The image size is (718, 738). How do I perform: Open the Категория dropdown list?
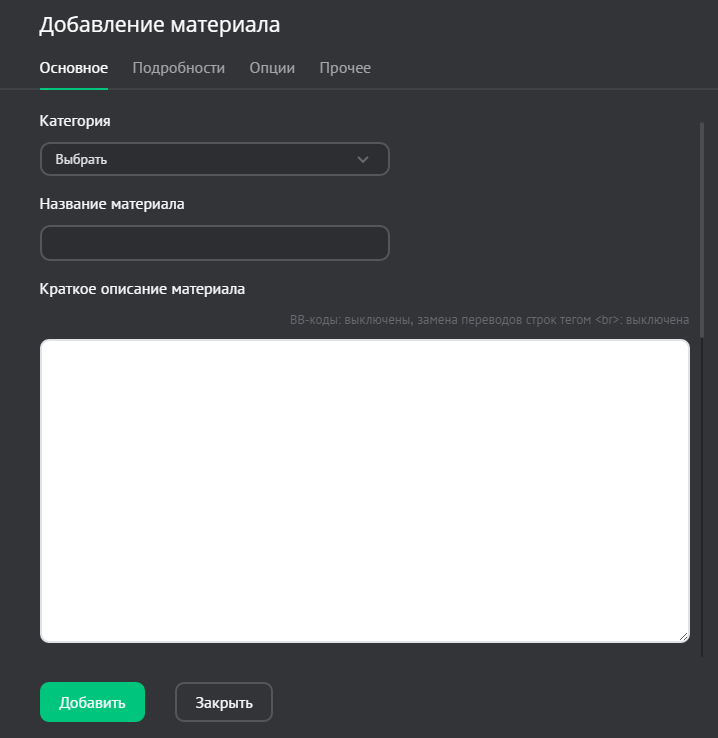214,159
